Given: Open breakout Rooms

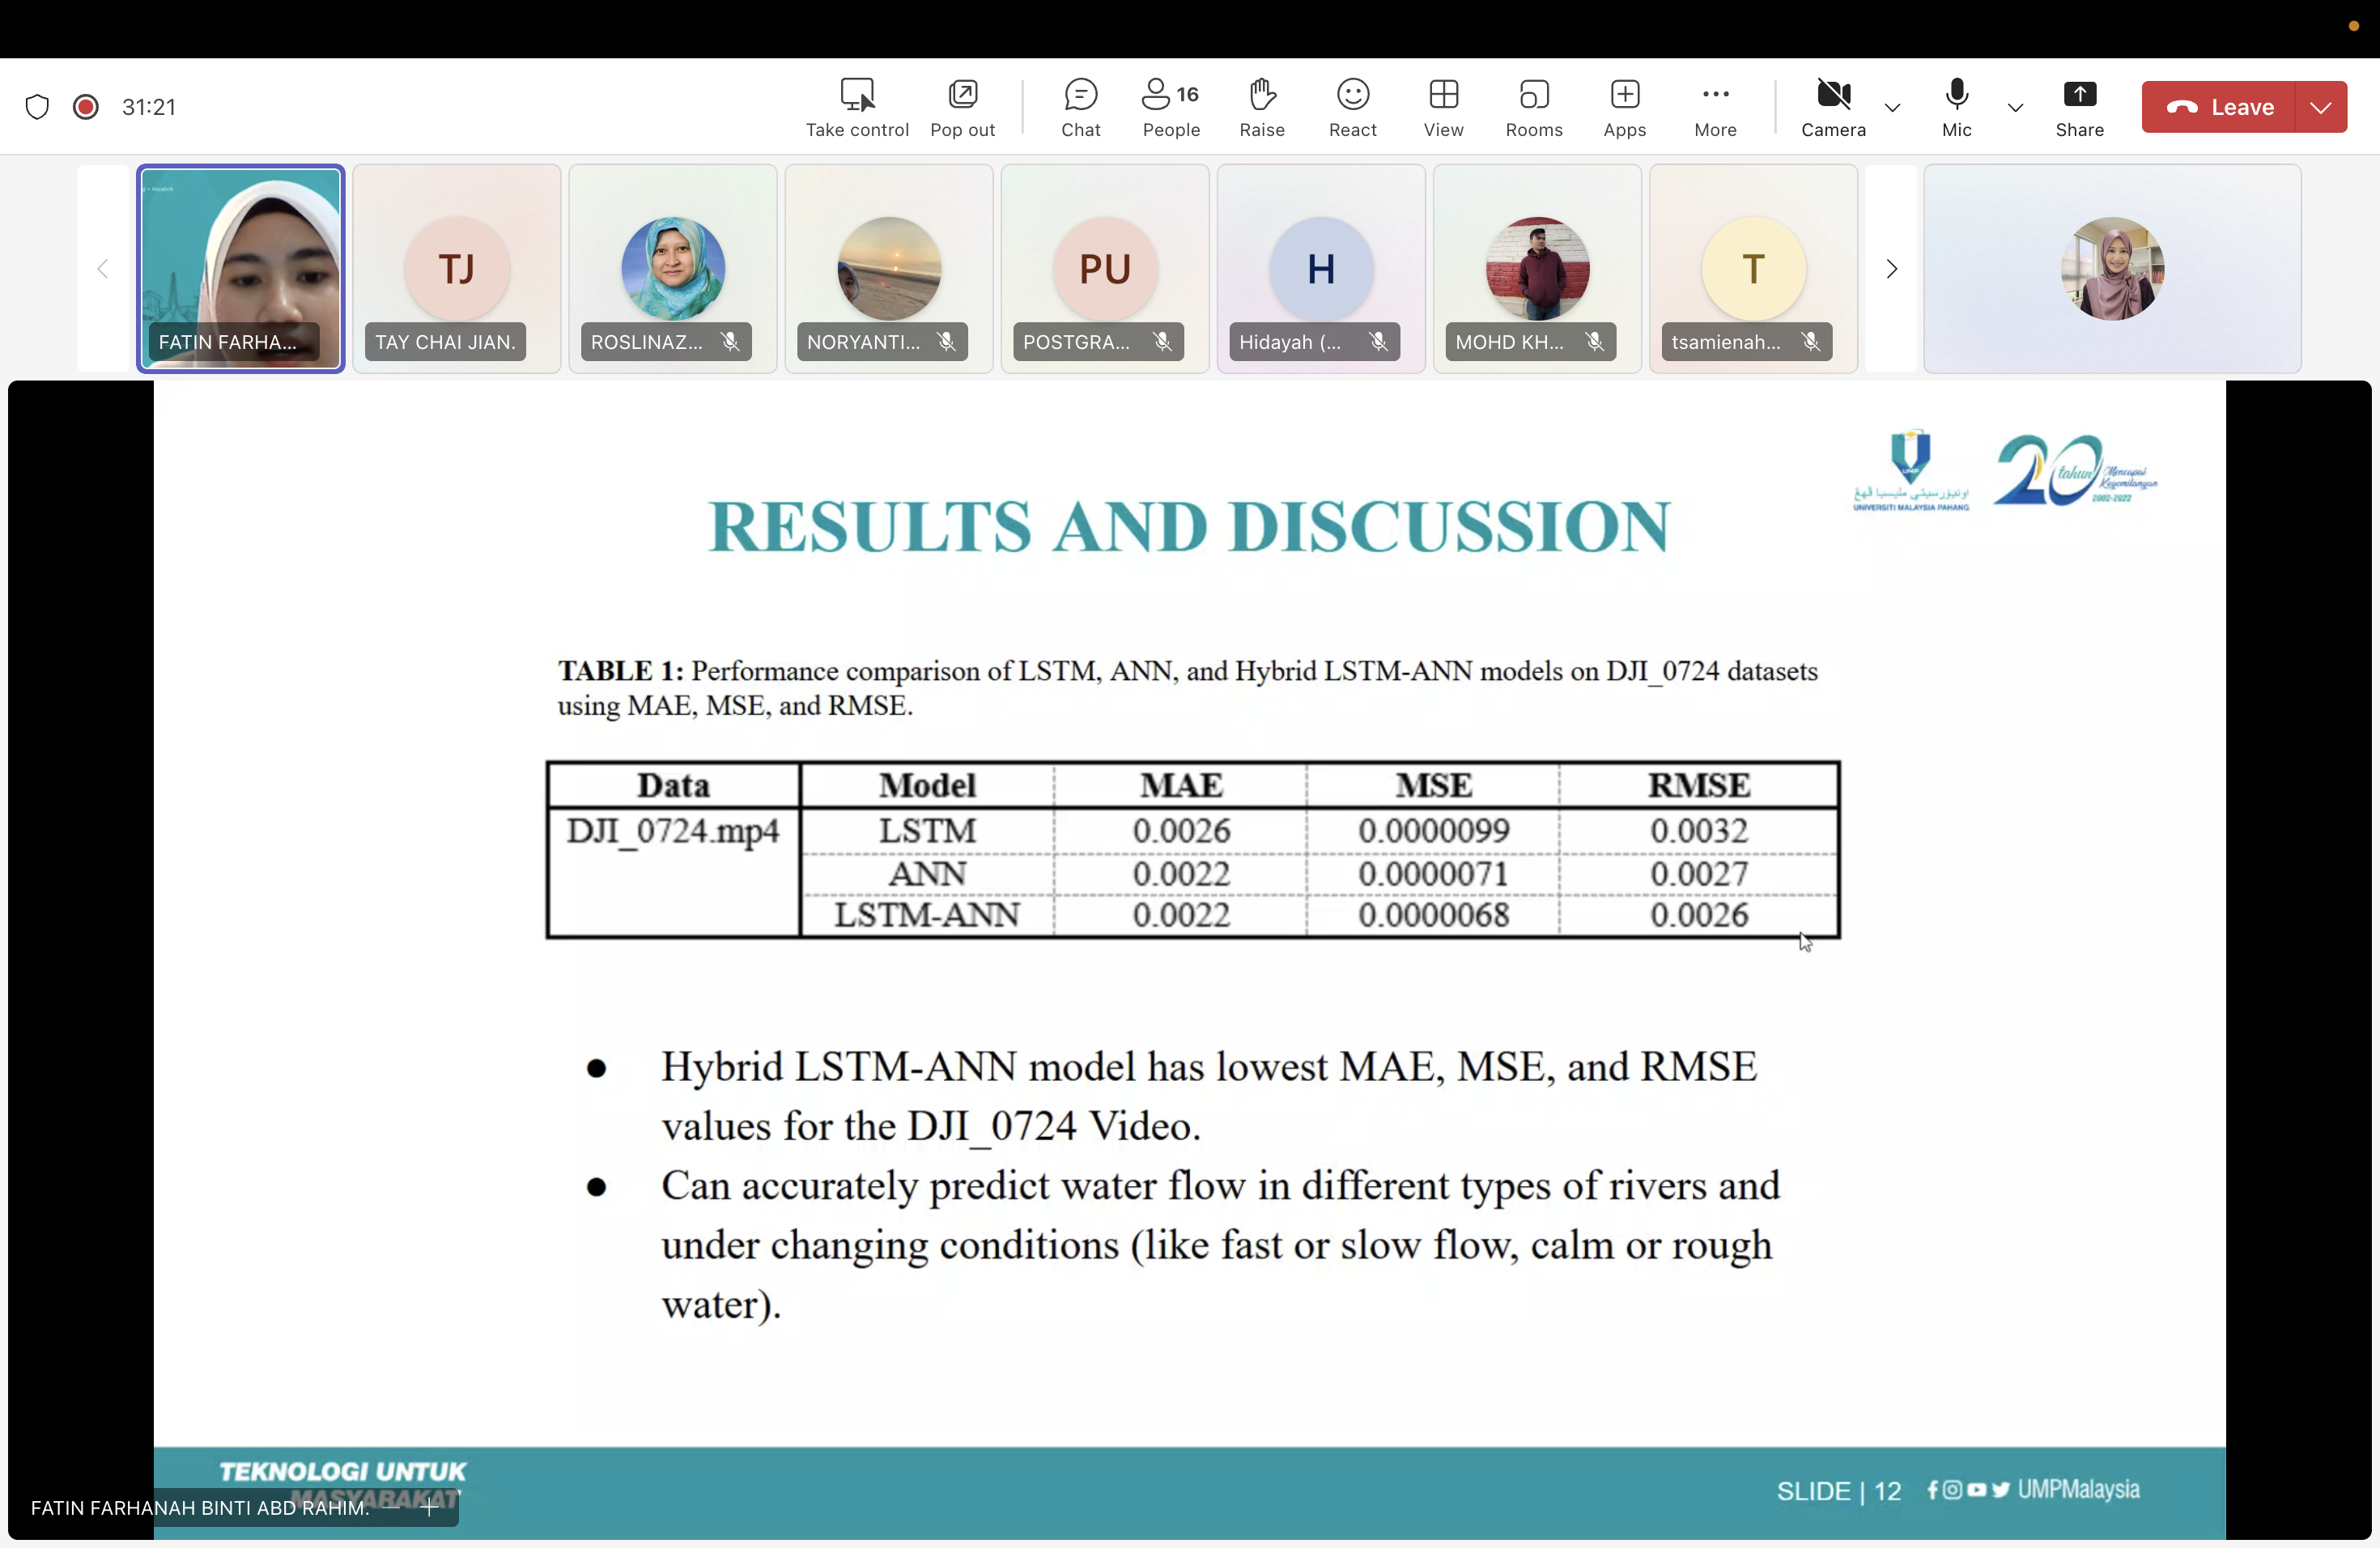Looking at the screenshot, I should (1534, 107).
